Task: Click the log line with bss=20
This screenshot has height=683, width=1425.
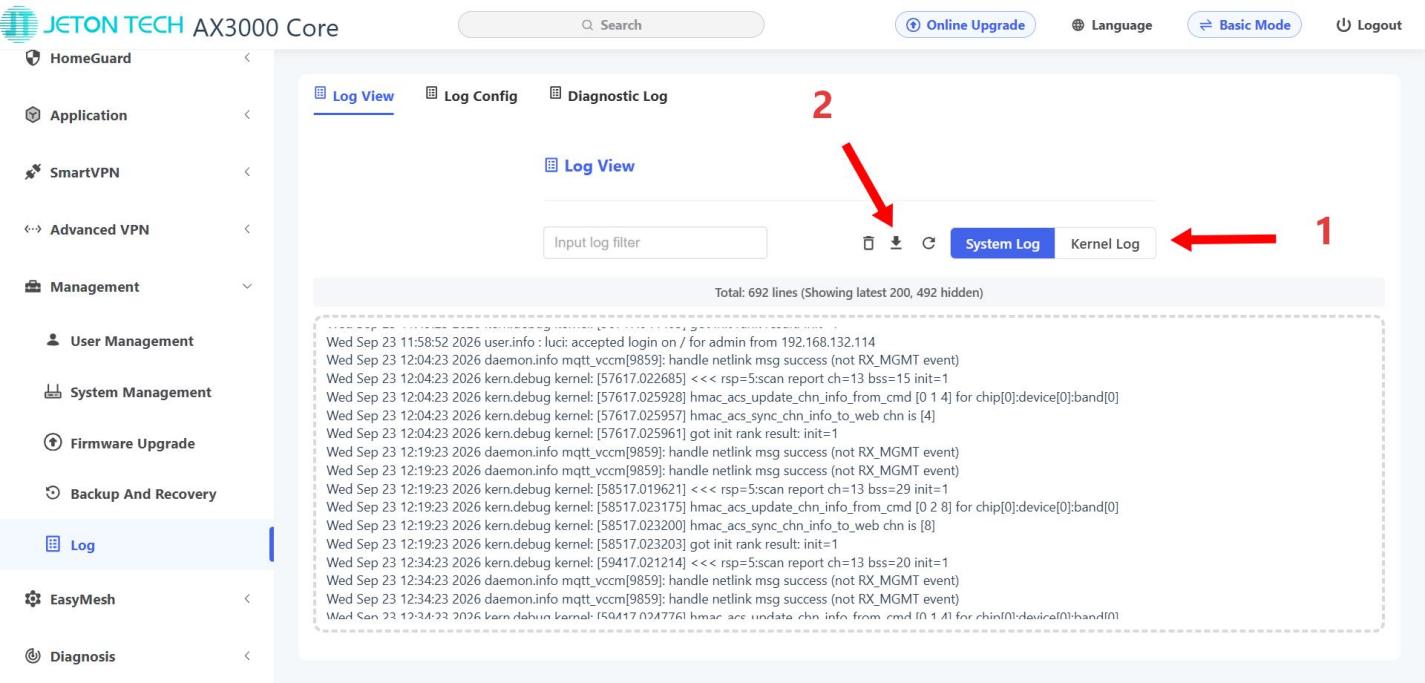Action: (x=637, y=563)
